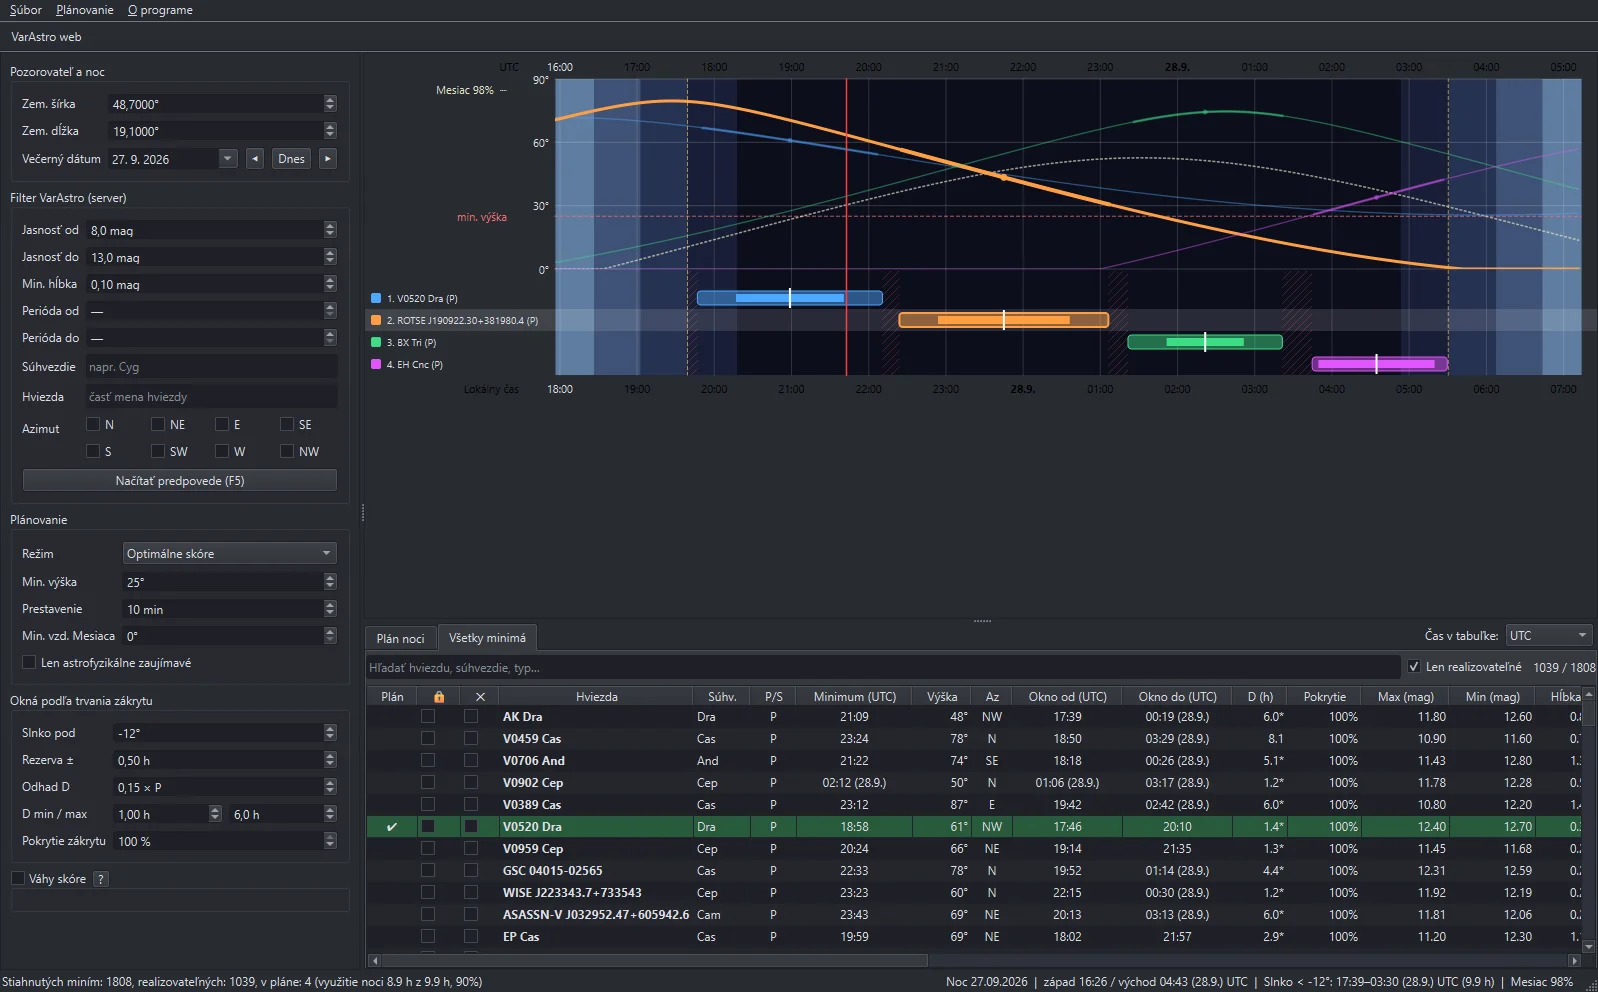The image size is (1598, 992).
Task: Go to the previous evening date
Action: (x=255, y=159)
